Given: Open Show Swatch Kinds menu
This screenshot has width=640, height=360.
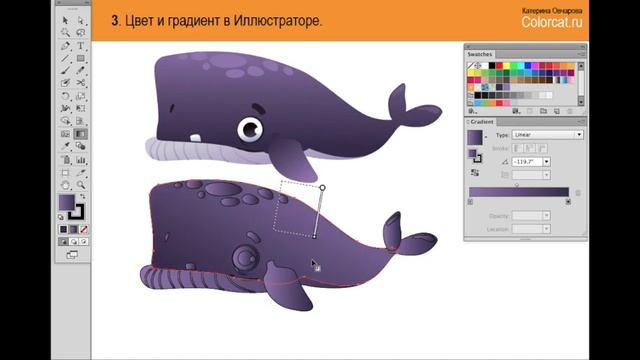Looking at the screenshot, I should 516,111.
